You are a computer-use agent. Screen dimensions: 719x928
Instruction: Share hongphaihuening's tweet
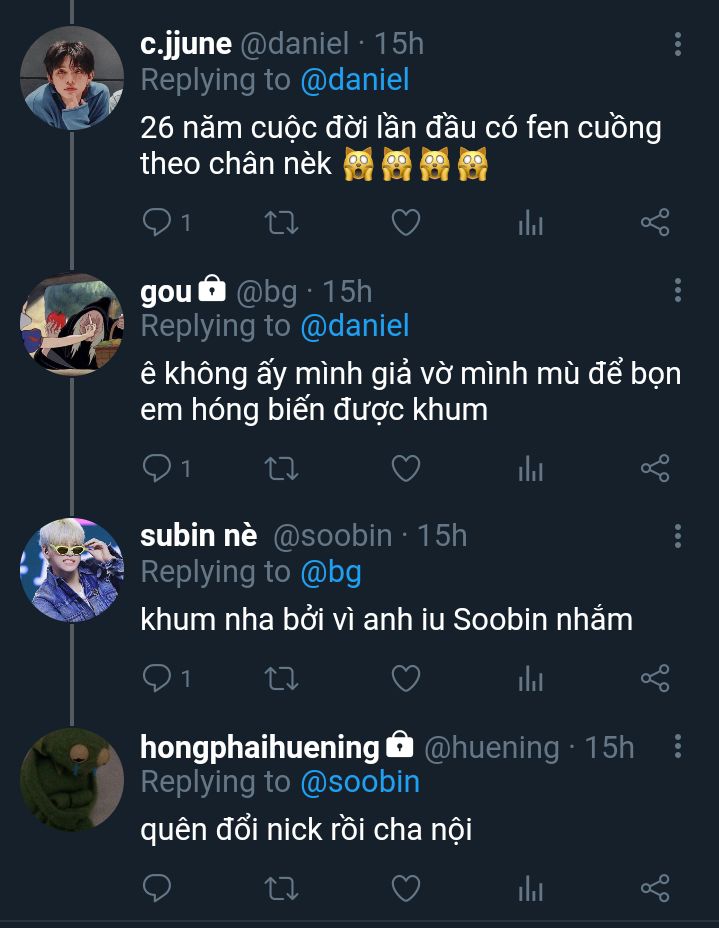[x=654, y=887]
